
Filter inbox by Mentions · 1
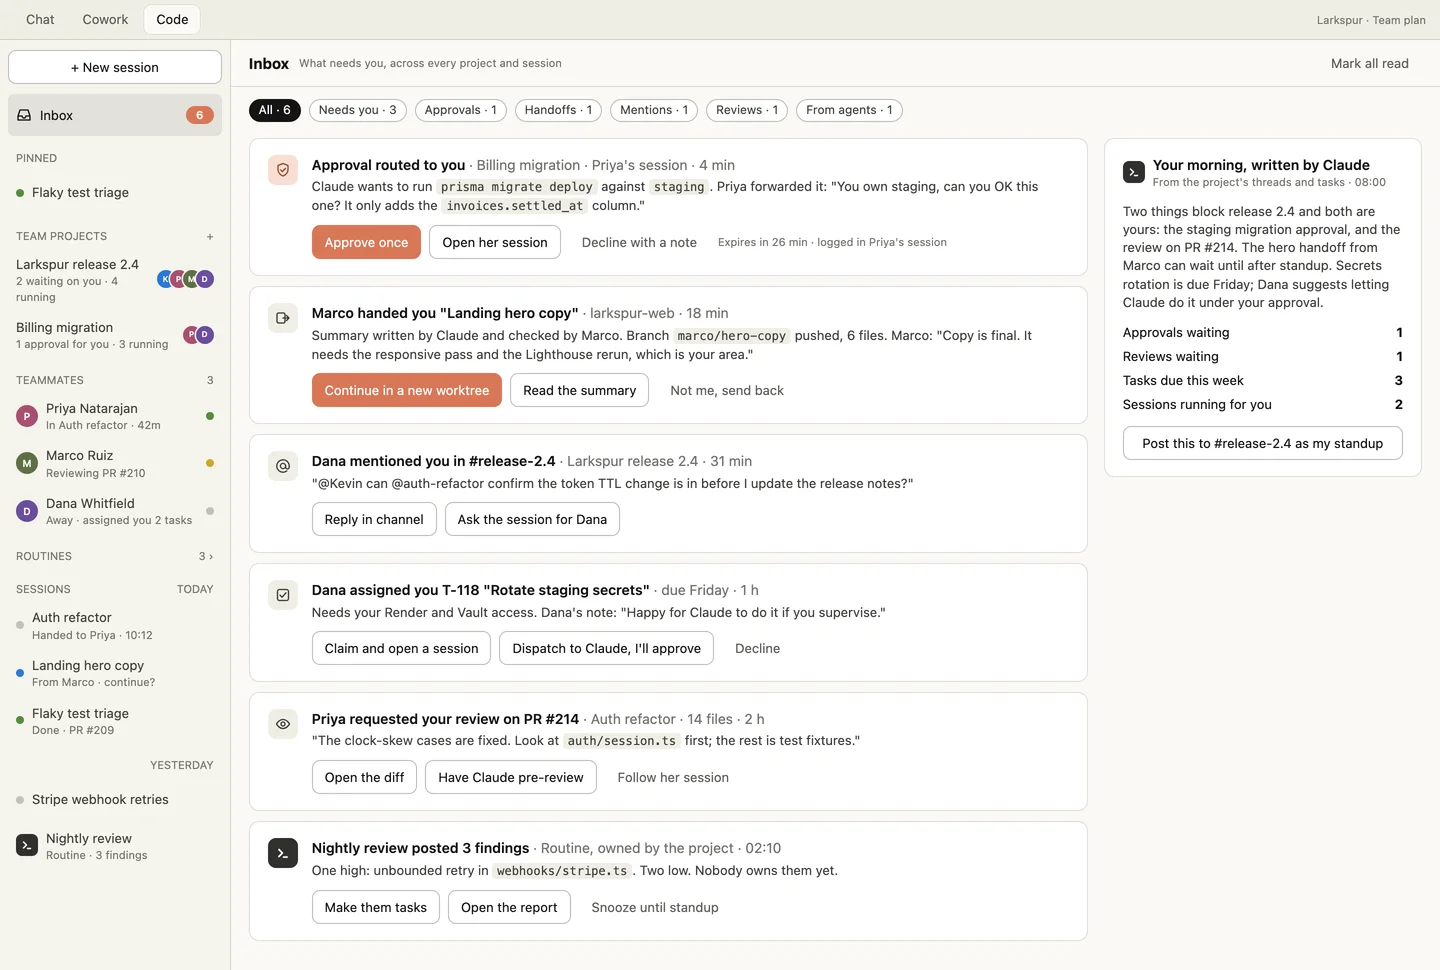click(x=654, y=110)
